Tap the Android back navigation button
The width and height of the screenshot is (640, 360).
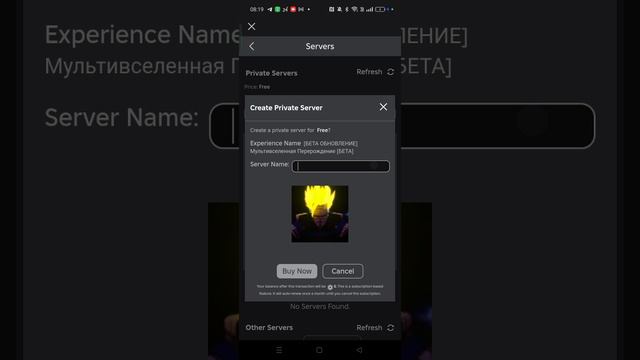pos(359,350)
